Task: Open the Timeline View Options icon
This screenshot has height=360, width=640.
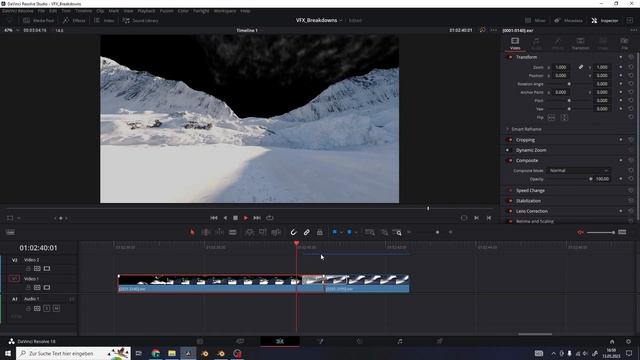Action: coord(11,232)
